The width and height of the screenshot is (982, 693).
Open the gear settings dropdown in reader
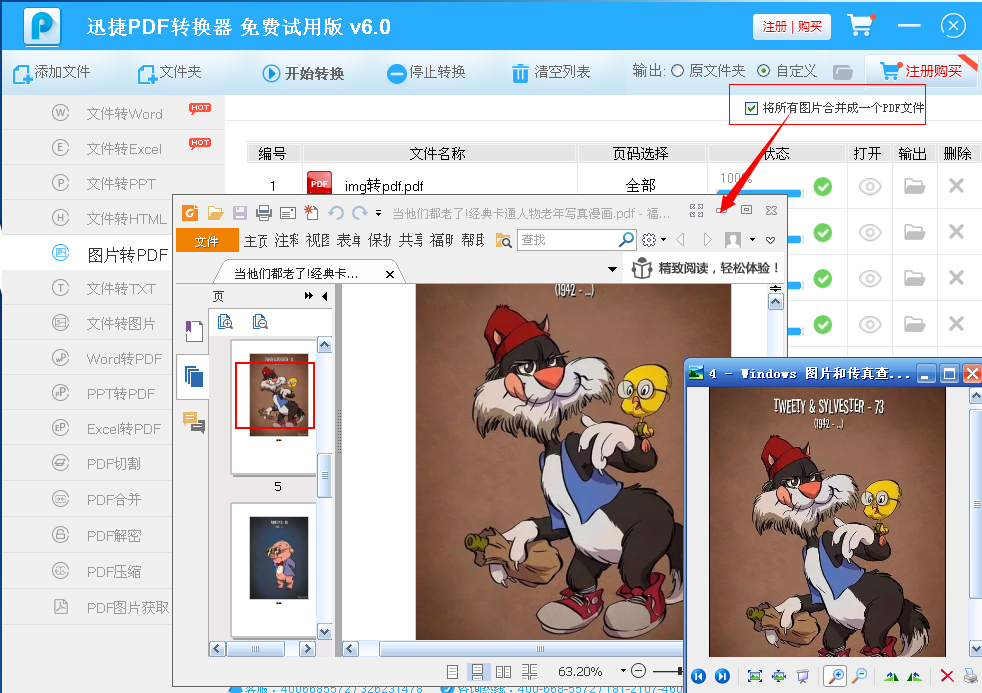(653, 240)
